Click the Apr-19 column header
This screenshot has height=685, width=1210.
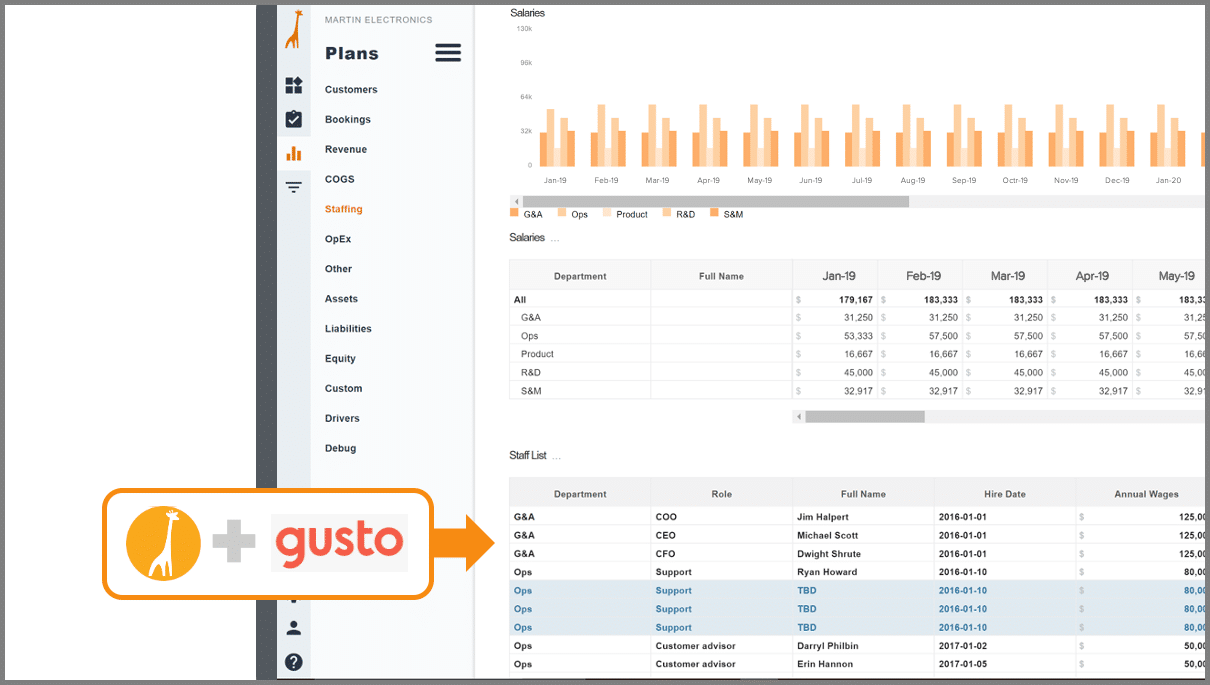(x=1090, y=276)
